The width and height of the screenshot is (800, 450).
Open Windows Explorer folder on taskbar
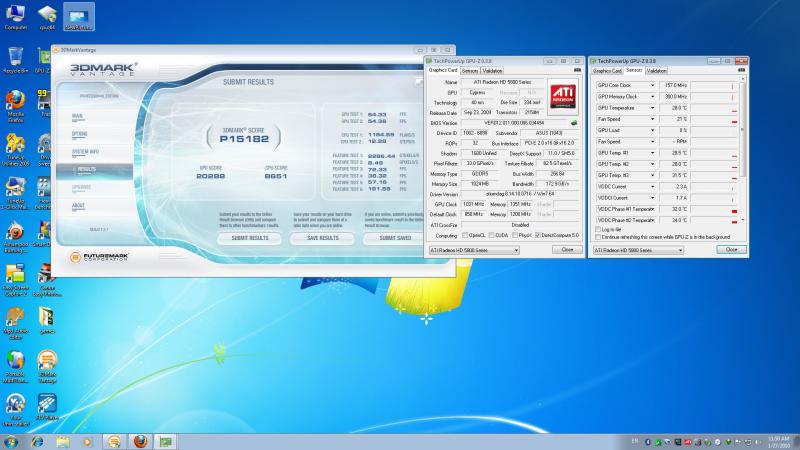pyautogui.click(x=63, y=441)
